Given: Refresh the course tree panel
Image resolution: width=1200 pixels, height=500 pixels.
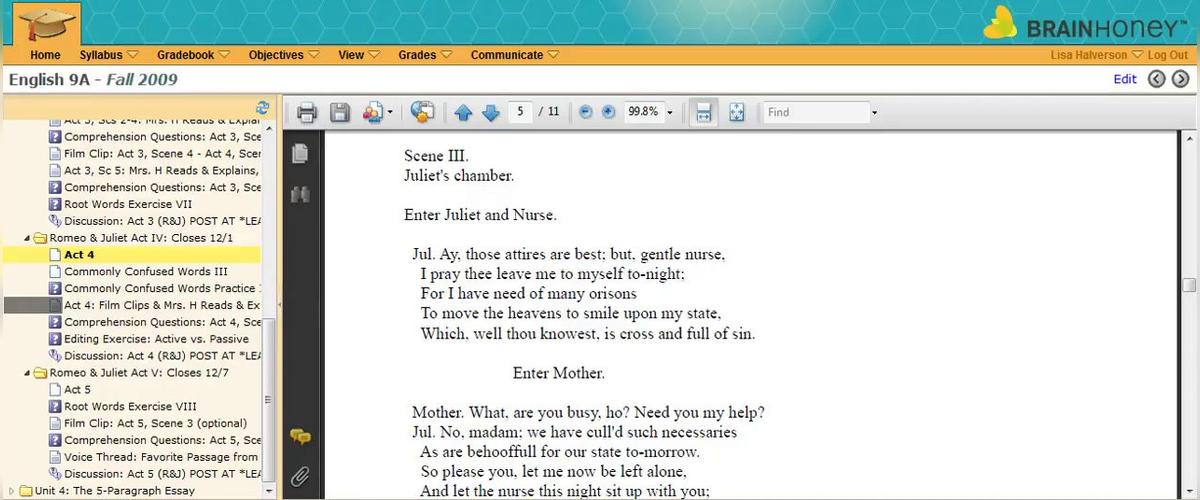Looking at the screenshot, I should (262, 107).
